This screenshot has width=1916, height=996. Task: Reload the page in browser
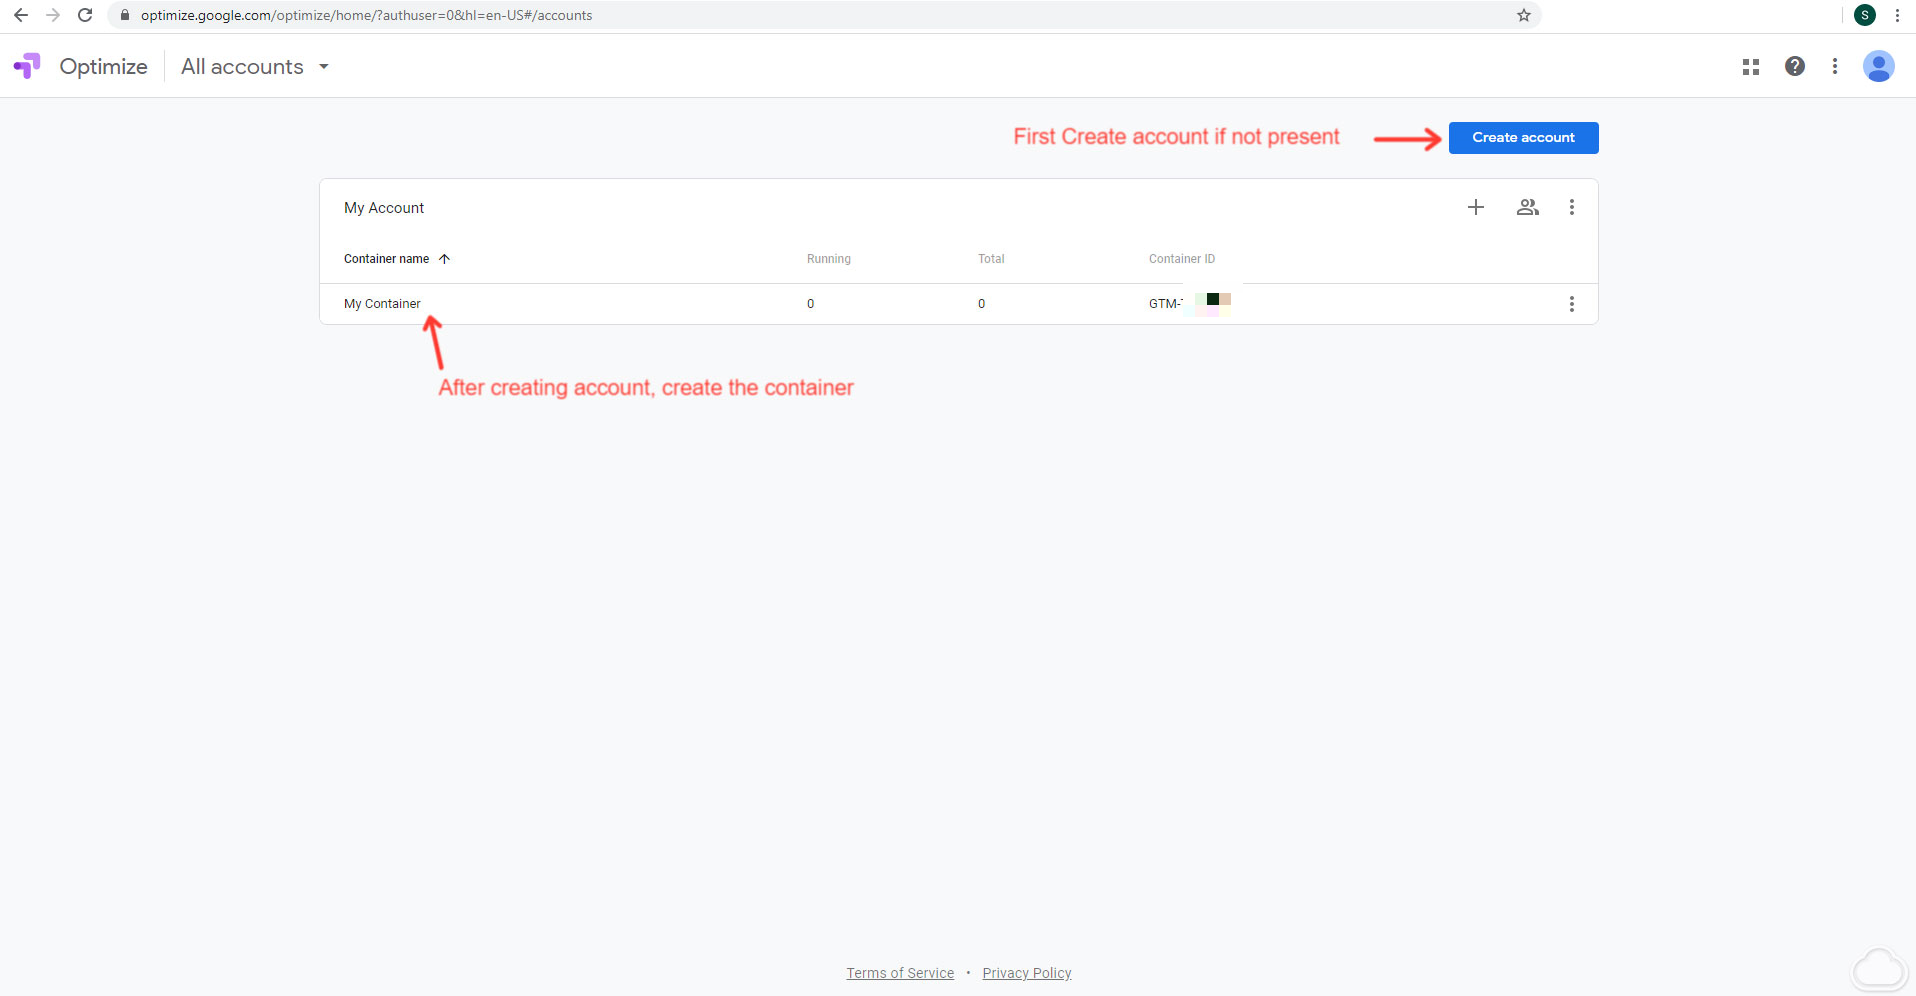pyautogui.click(x=85, y=15)
